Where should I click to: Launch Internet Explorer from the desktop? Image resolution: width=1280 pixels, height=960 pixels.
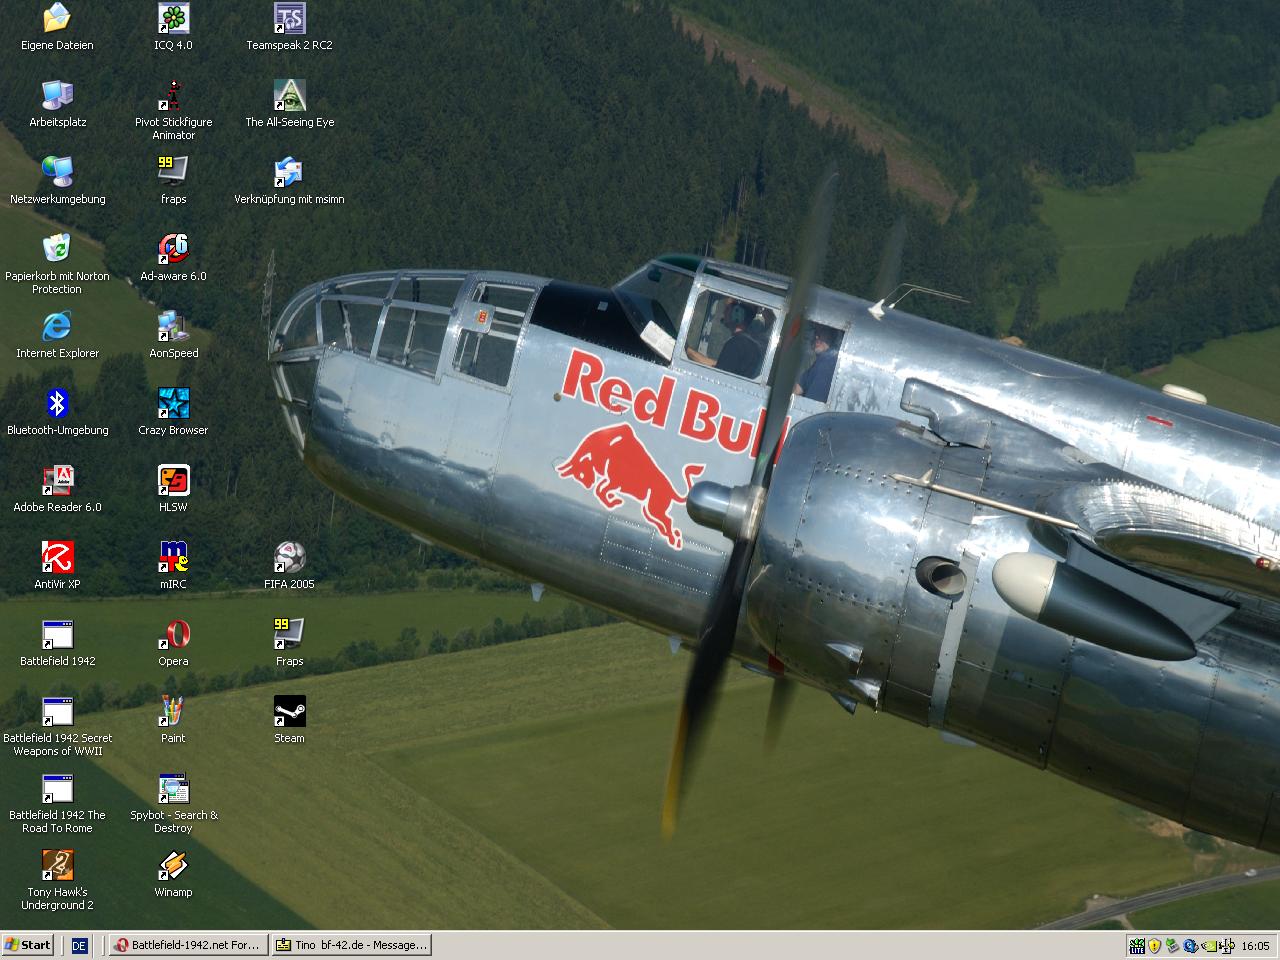pos(57,335)
